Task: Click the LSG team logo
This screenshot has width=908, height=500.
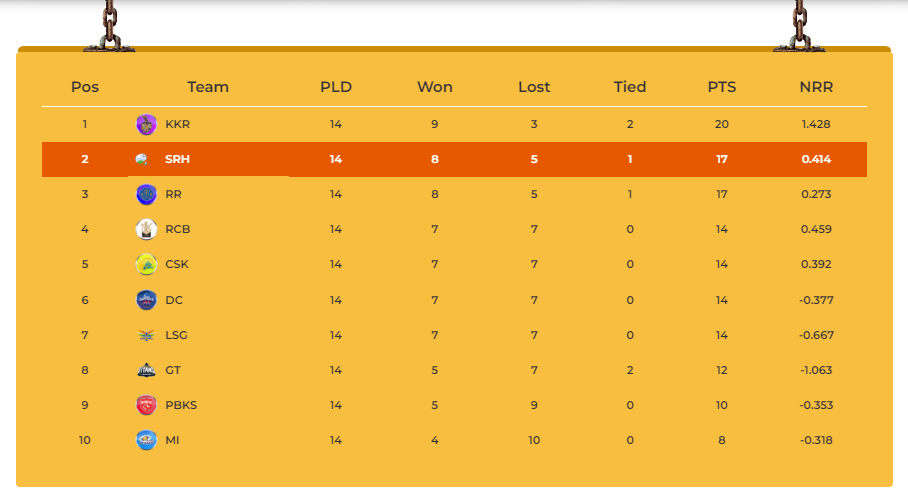Action: click(x=146, y=335)
